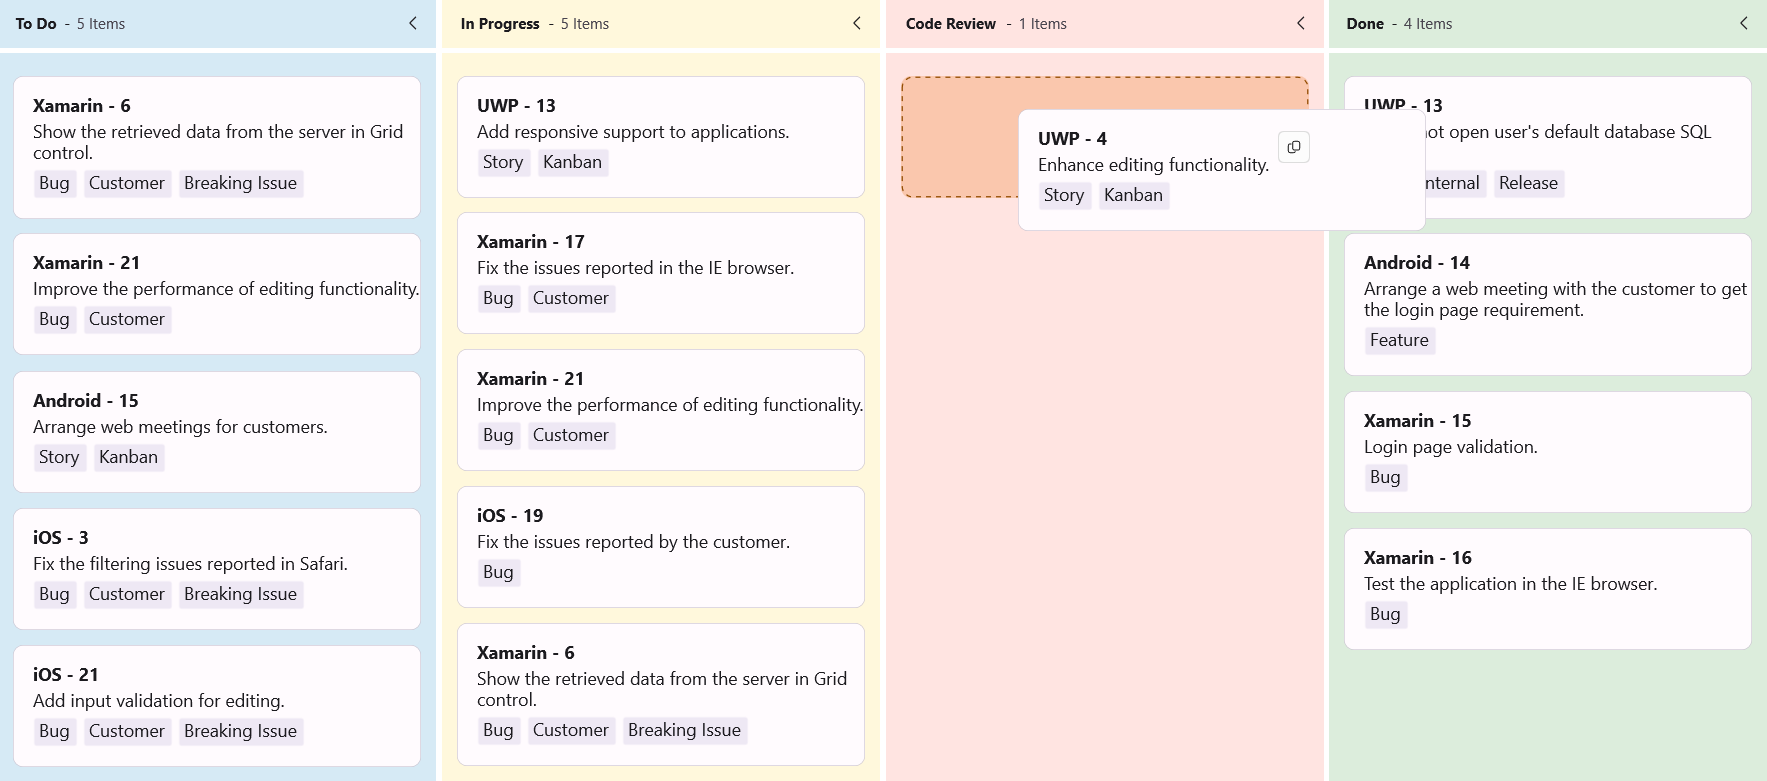Click Bug tag on iOS - 21 card
The height and width of the screenshot is (781, 1767).
54,731
